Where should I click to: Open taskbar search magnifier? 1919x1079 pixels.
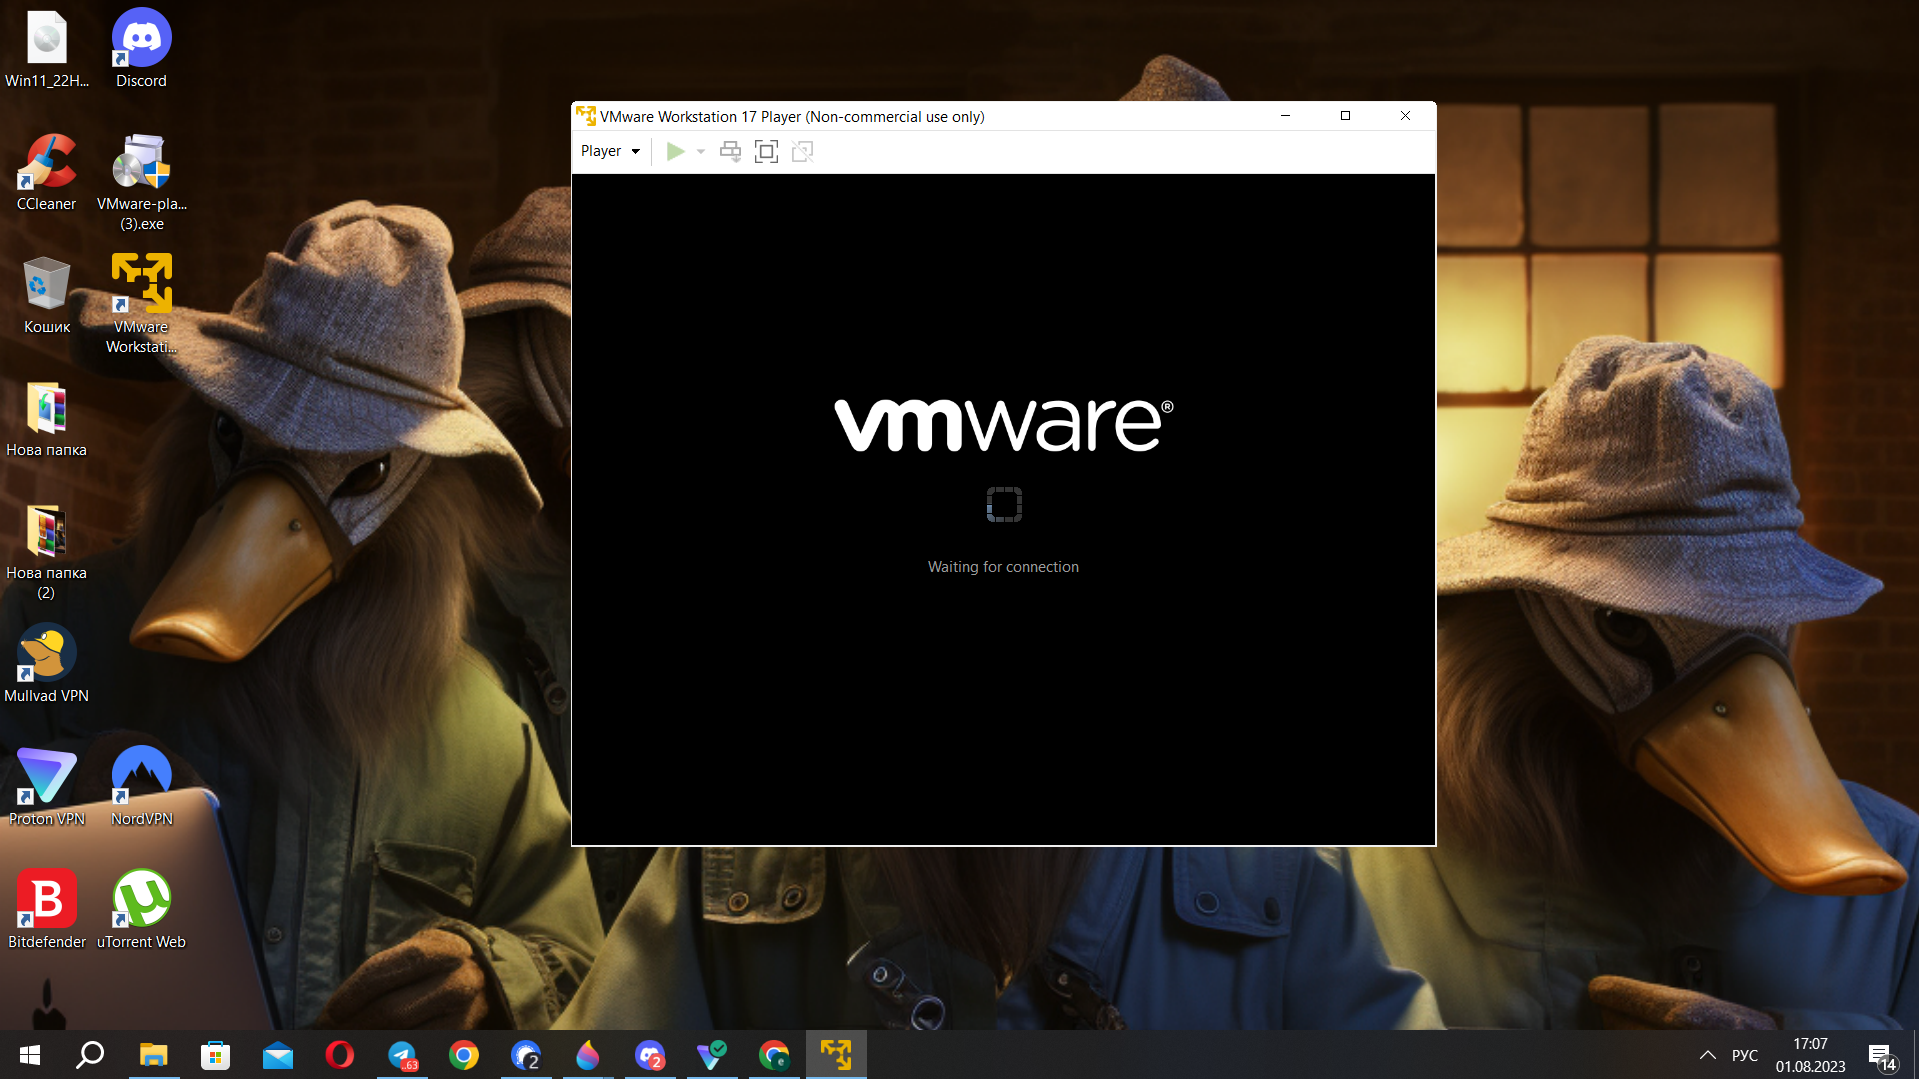click(91, 1055)
